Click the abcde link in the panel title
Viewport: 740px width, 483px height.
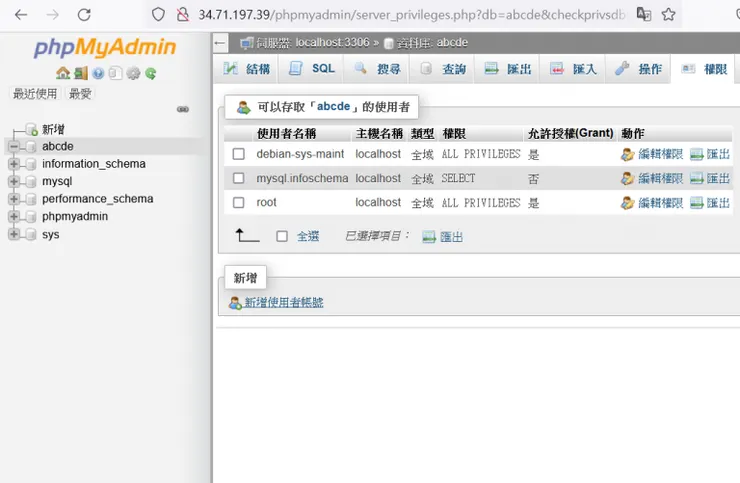pos(333,106)
